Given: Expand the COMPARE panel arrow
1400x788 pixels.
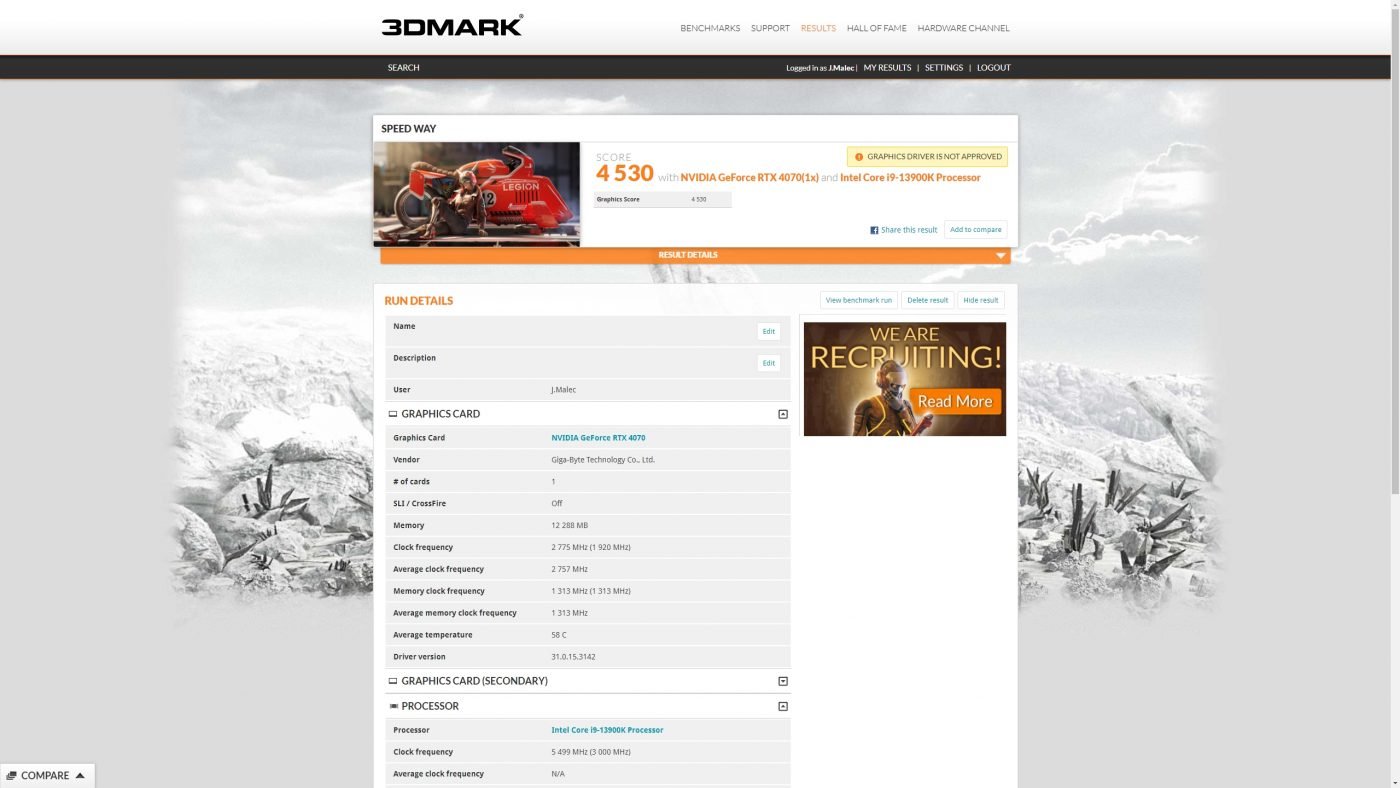Looking at the screenshot, I should tap(80, 776).
